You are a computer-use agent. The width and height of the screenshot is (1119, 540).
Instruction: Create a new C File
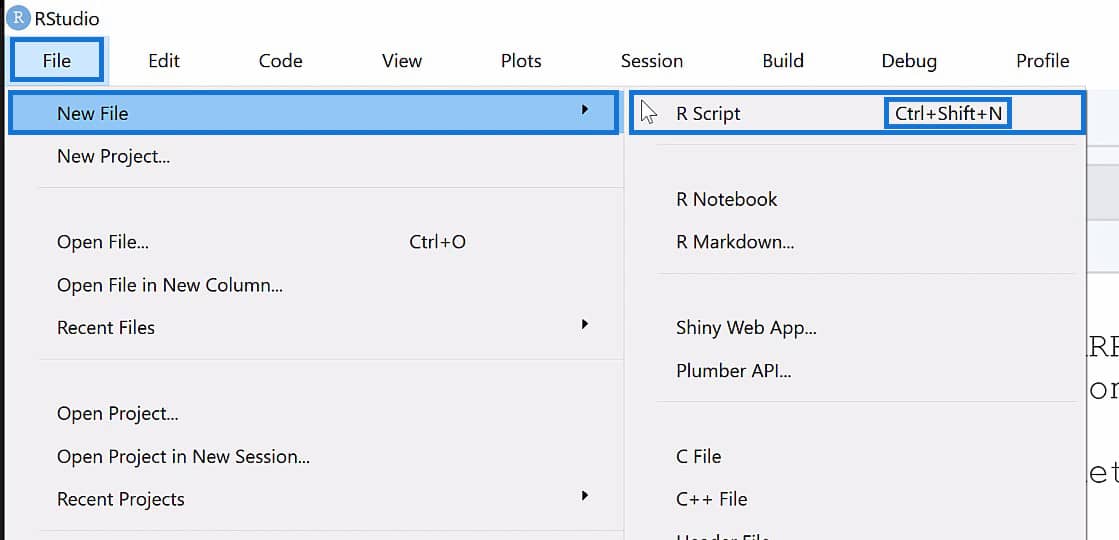pos(699,456)
